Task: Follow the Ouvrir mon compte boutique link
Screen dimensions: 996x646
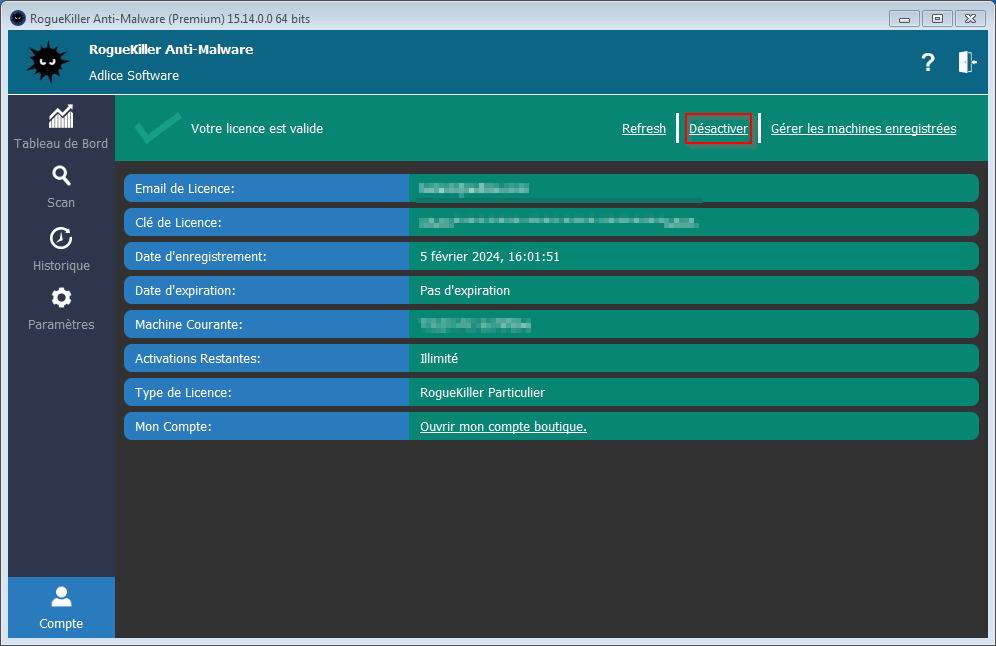Action: tap(503, 427)
